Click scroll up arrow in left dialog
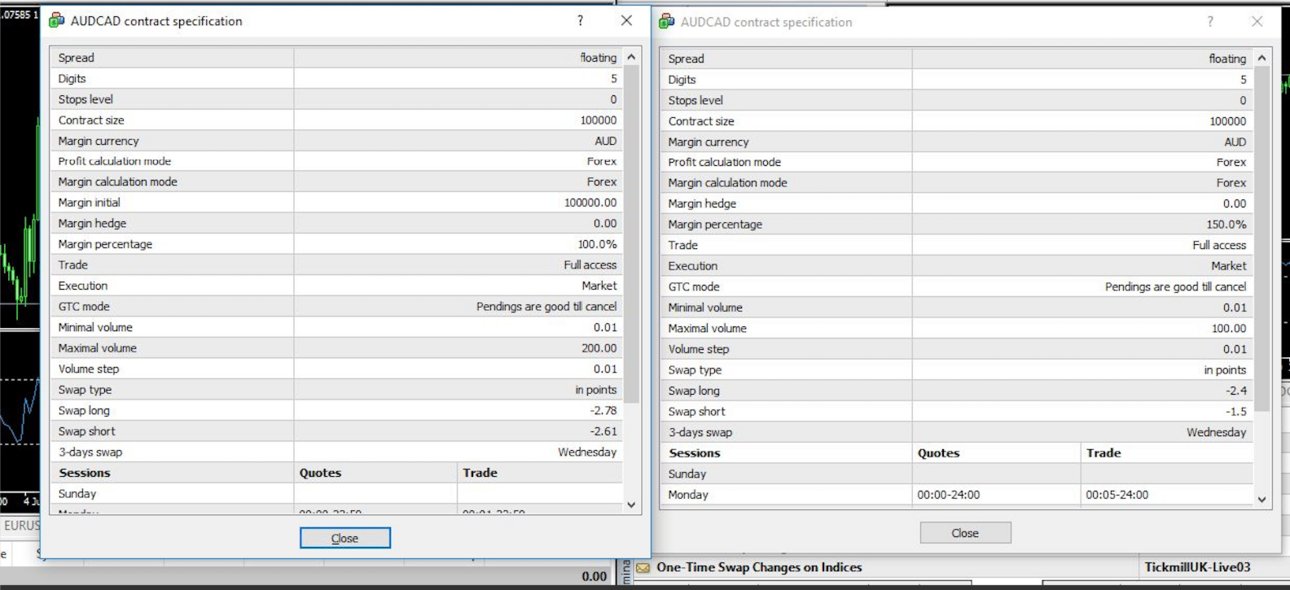 (631, 58)
